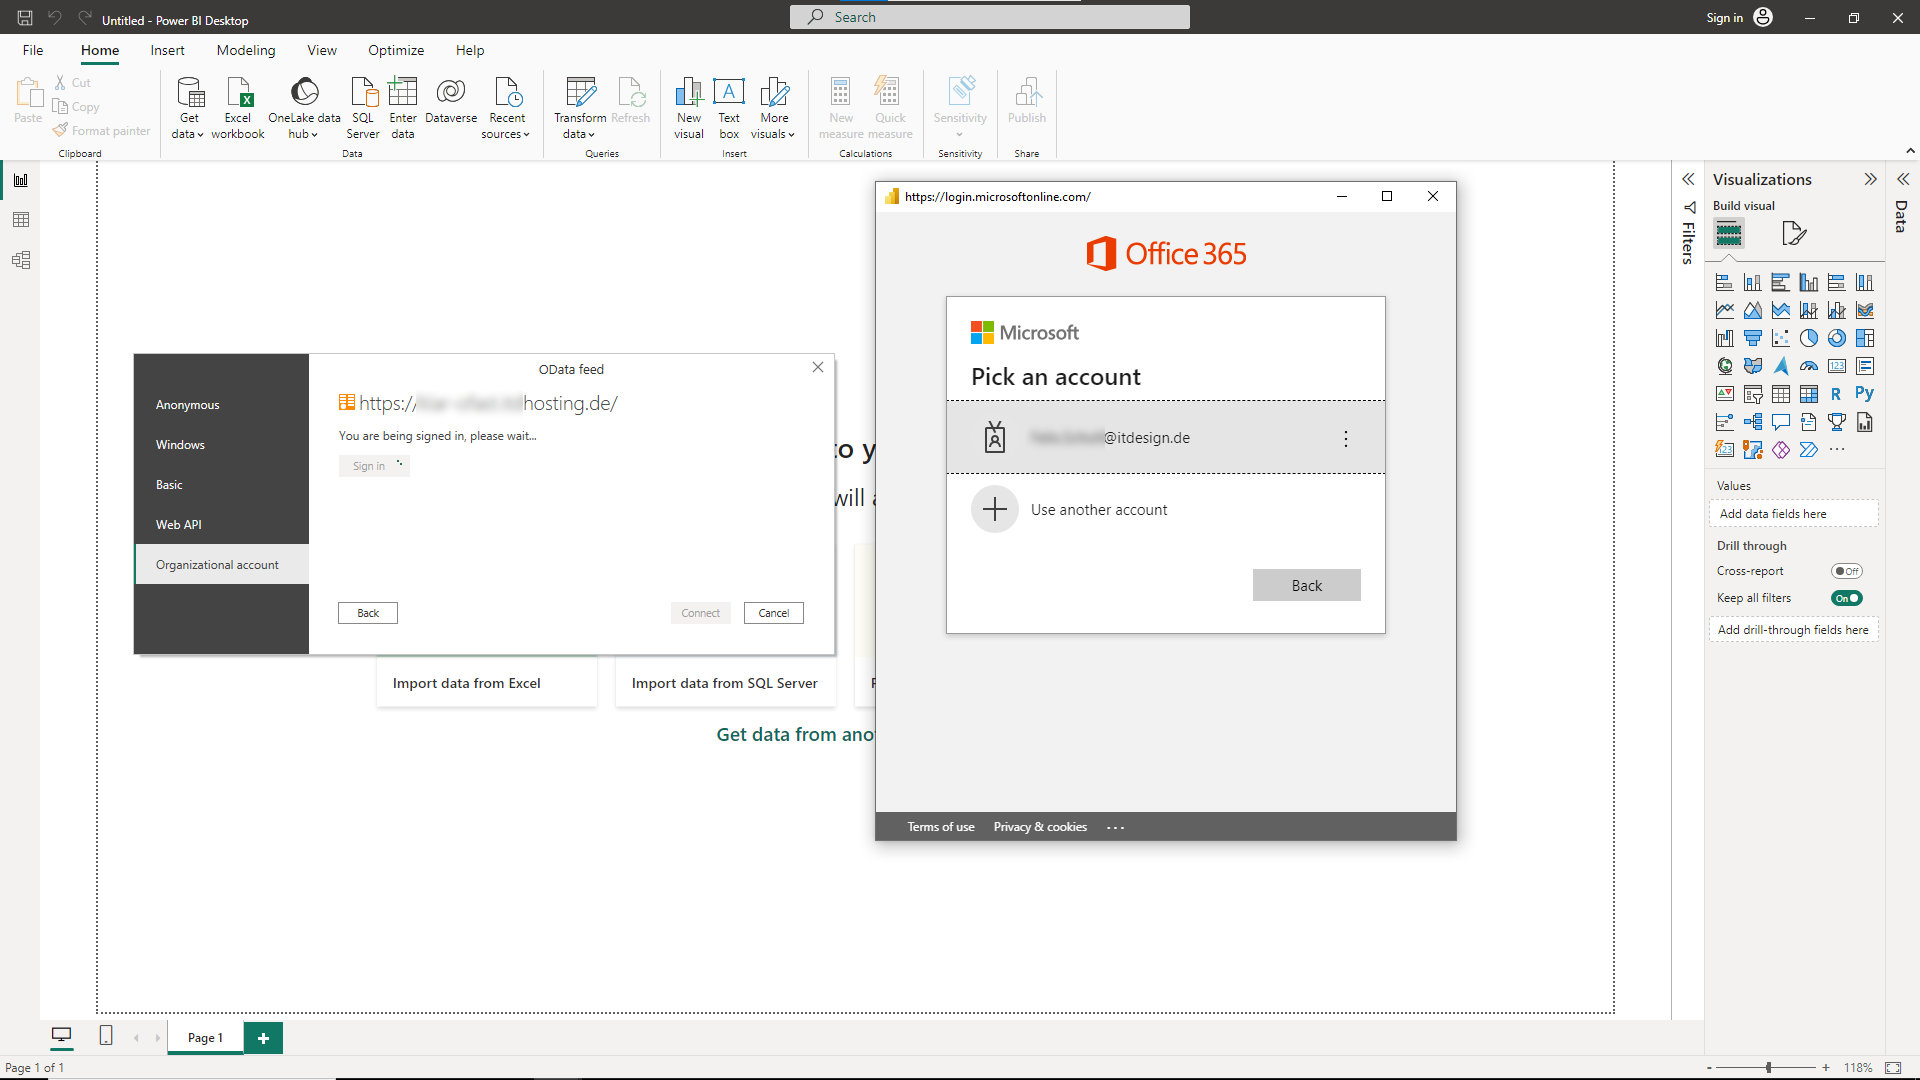Image resolution: width=1920 pixels, height=1080 pixels.
Task: Switch to desktop layout at bottom left
Action: (x=62, y=1036)
